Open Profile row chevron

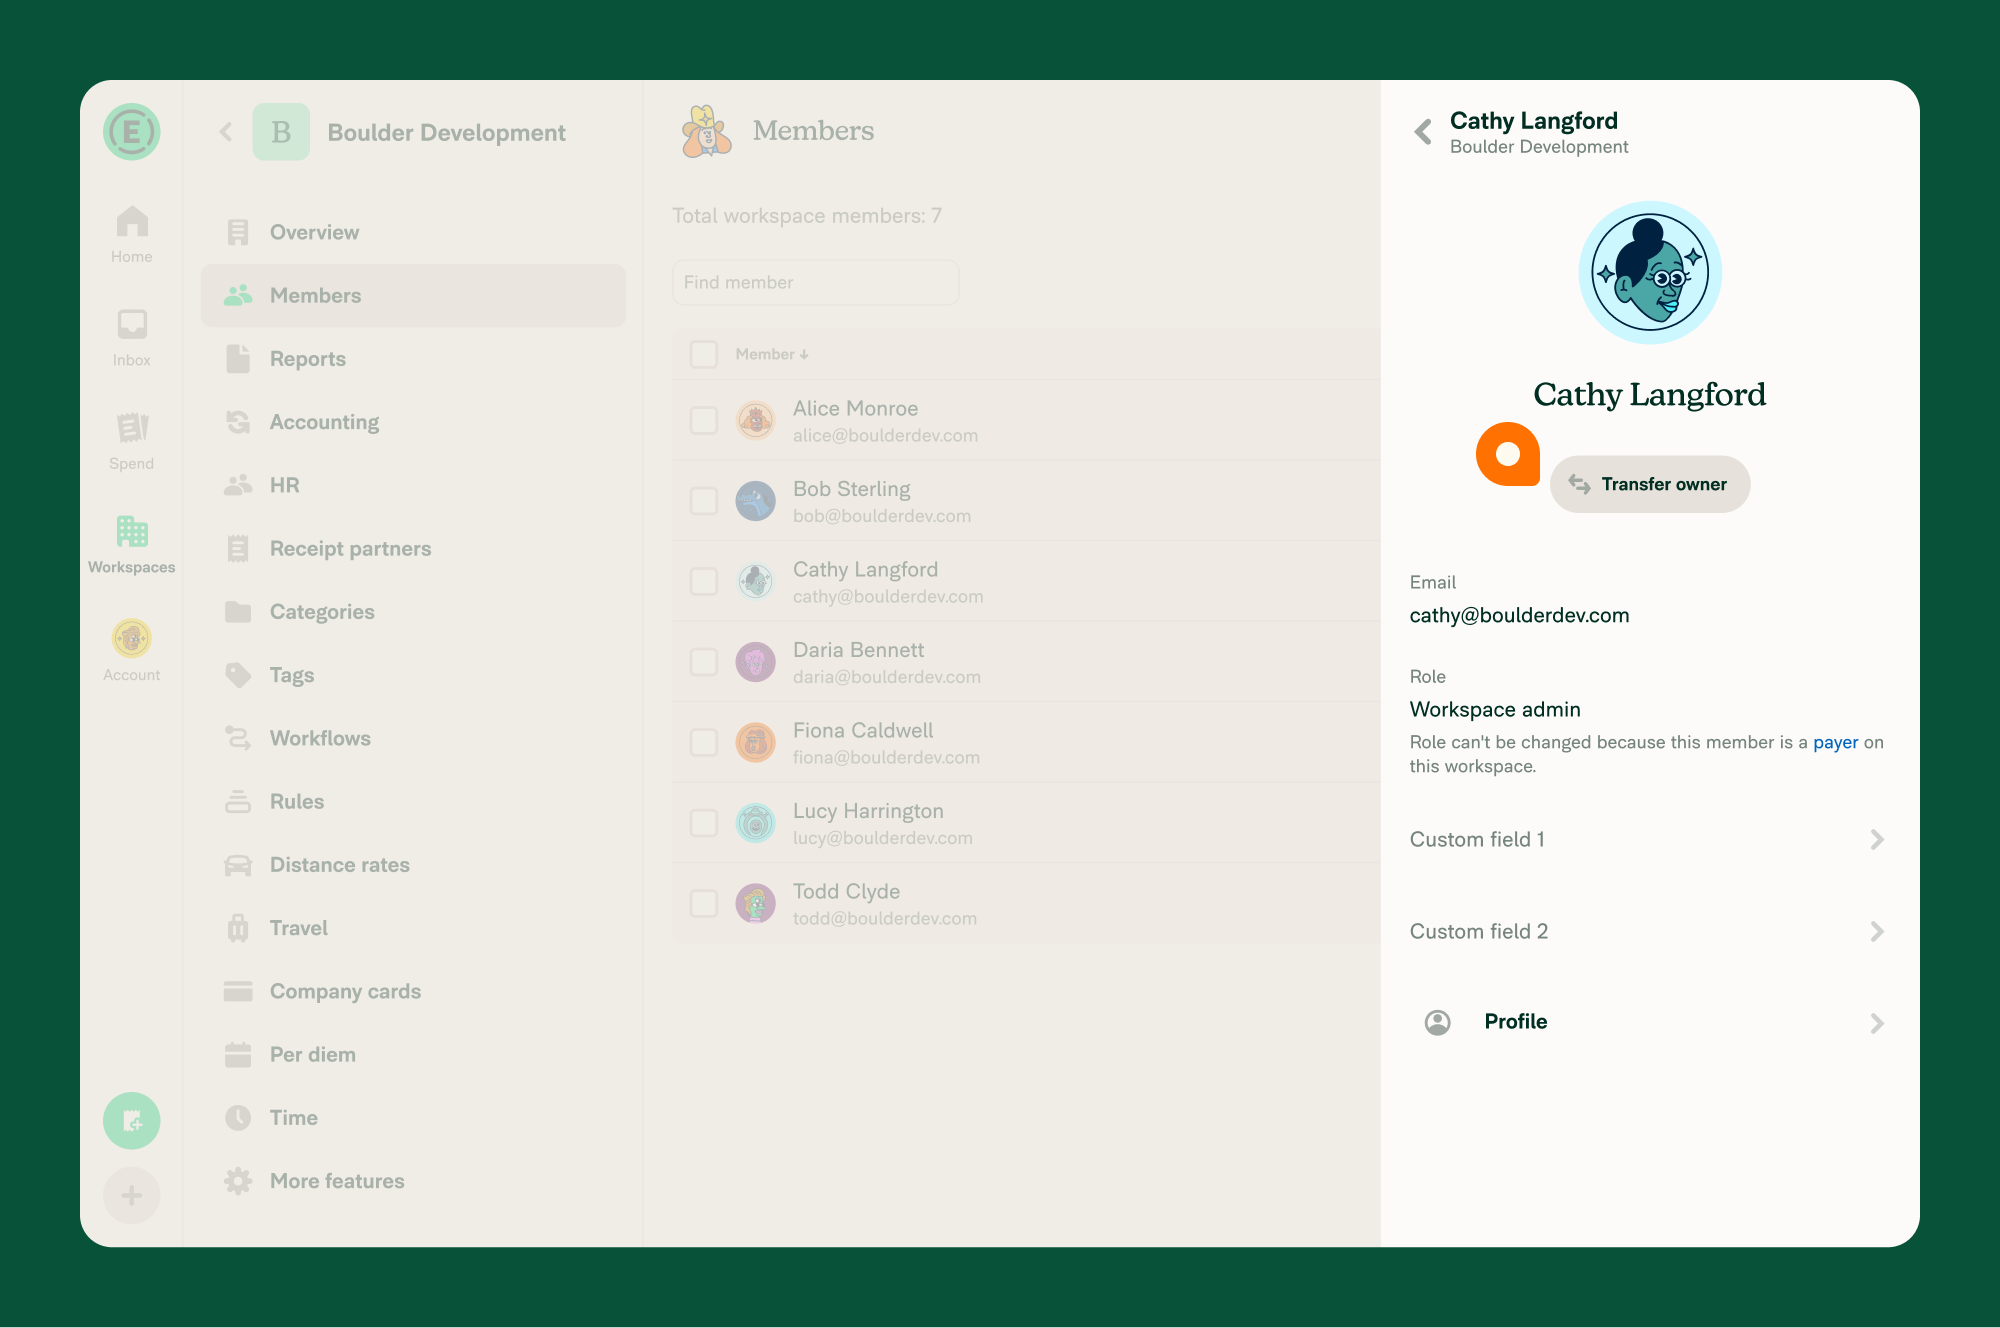(1877, 1023)
